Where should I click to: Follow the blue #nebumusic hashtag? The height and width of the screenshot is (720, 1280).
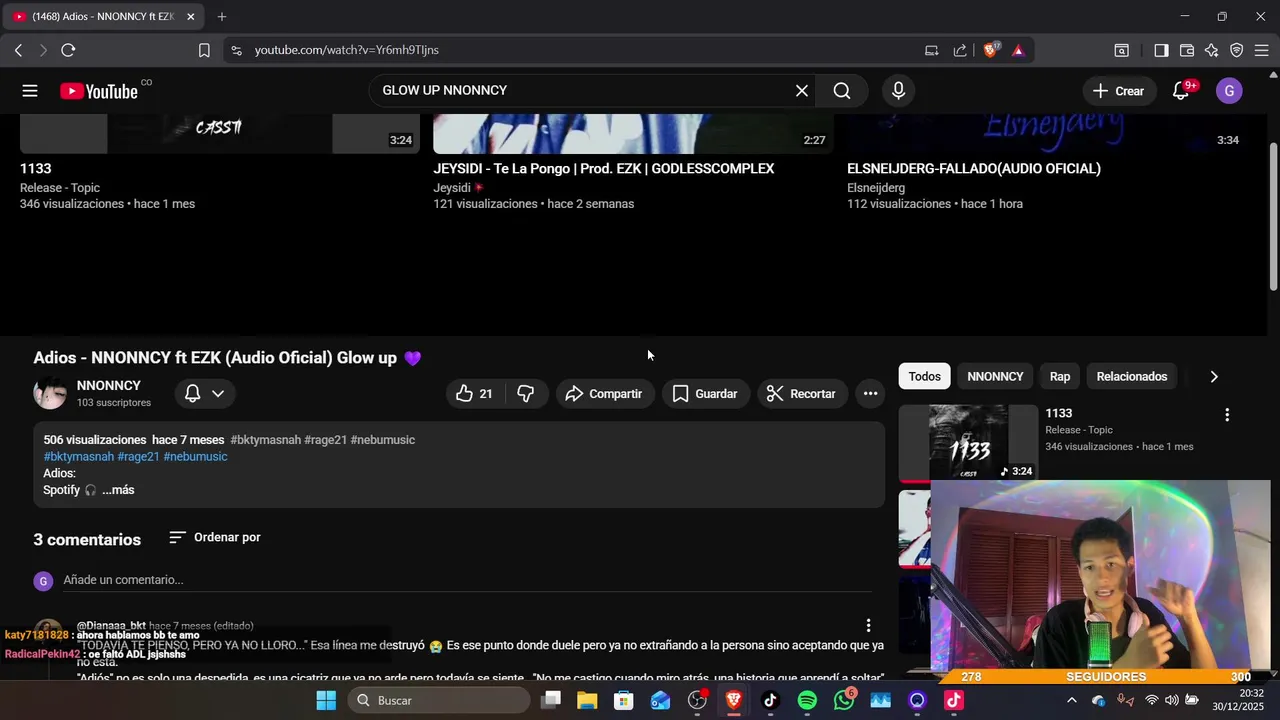tap(195, 456)
